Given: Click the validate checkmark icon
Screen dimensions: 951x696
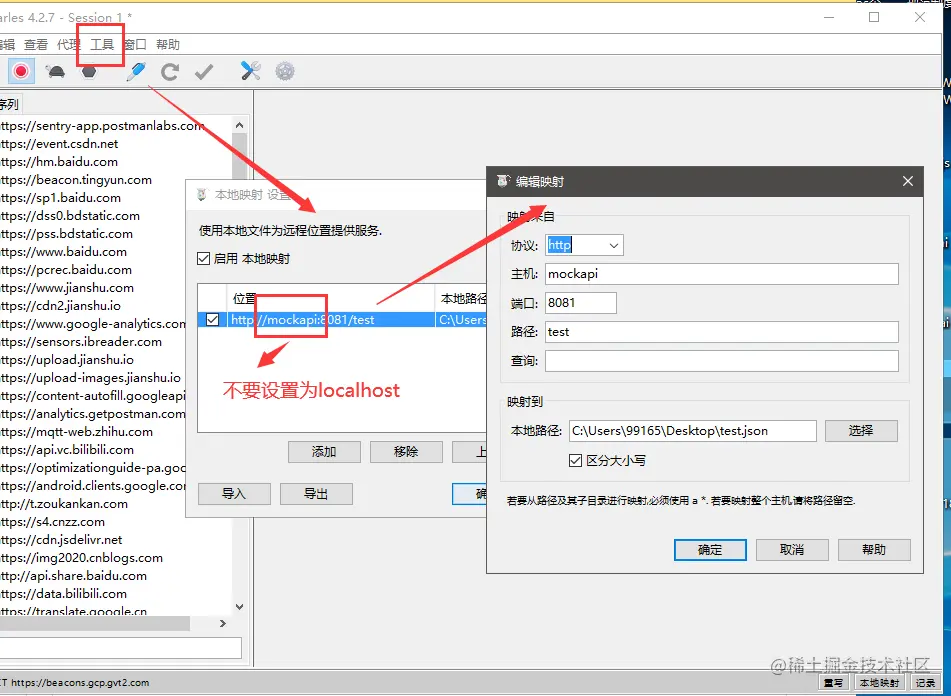Looking at the screenshot, I should click(204, 72).
